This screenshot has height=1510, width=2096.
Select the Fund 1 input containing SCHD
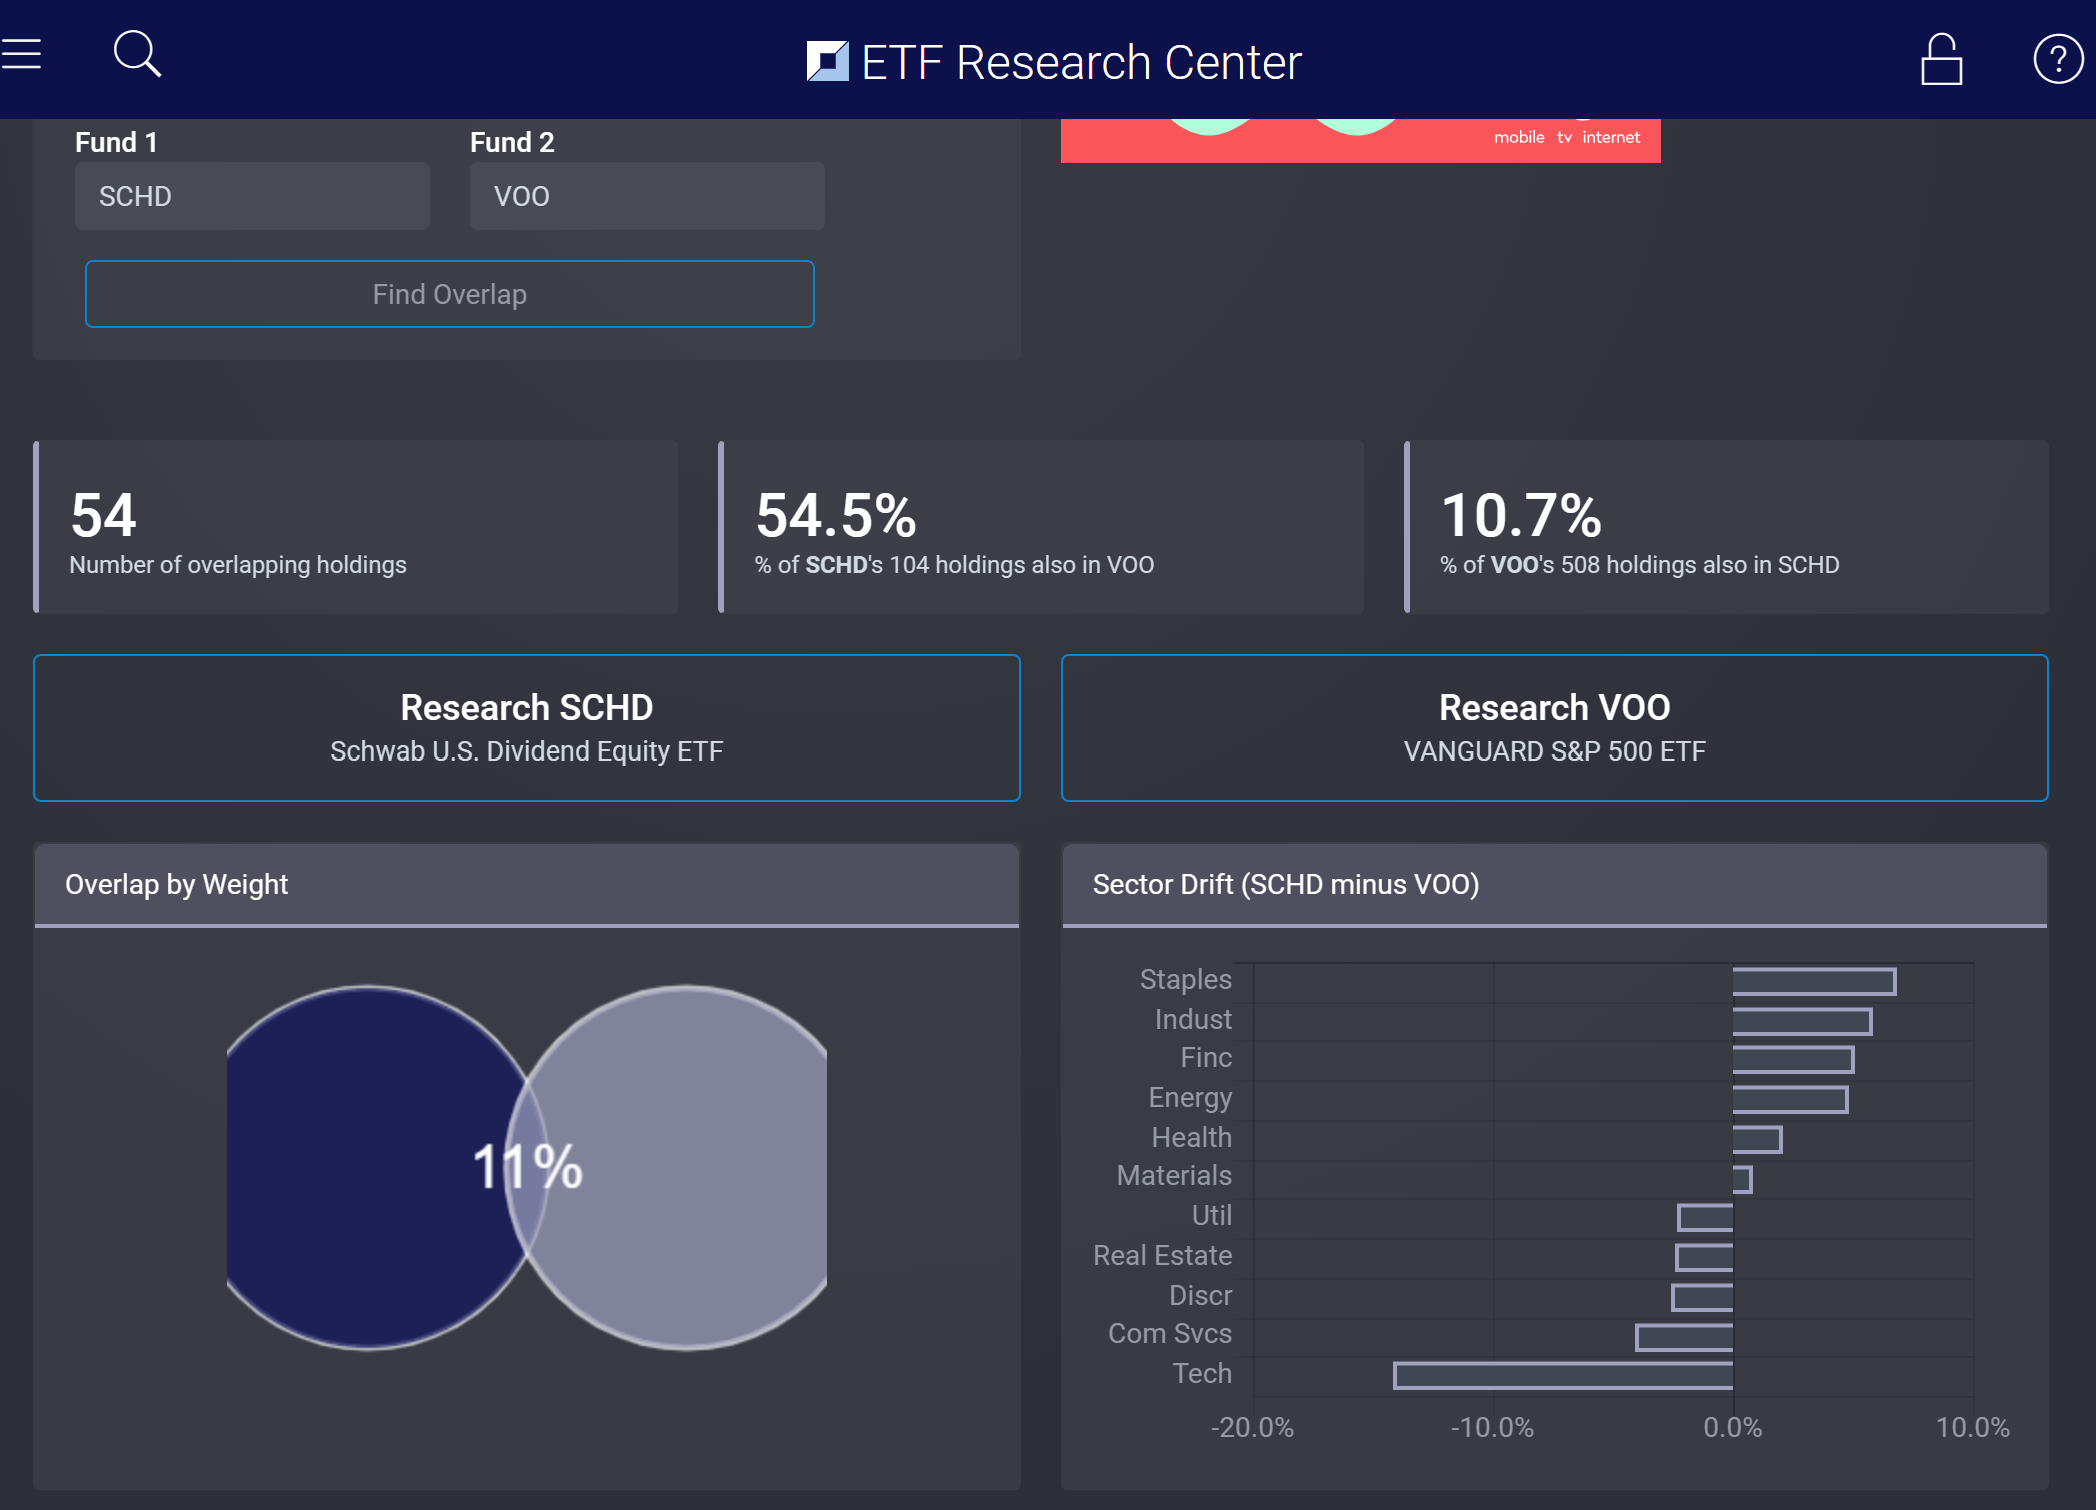click(252, 196)
